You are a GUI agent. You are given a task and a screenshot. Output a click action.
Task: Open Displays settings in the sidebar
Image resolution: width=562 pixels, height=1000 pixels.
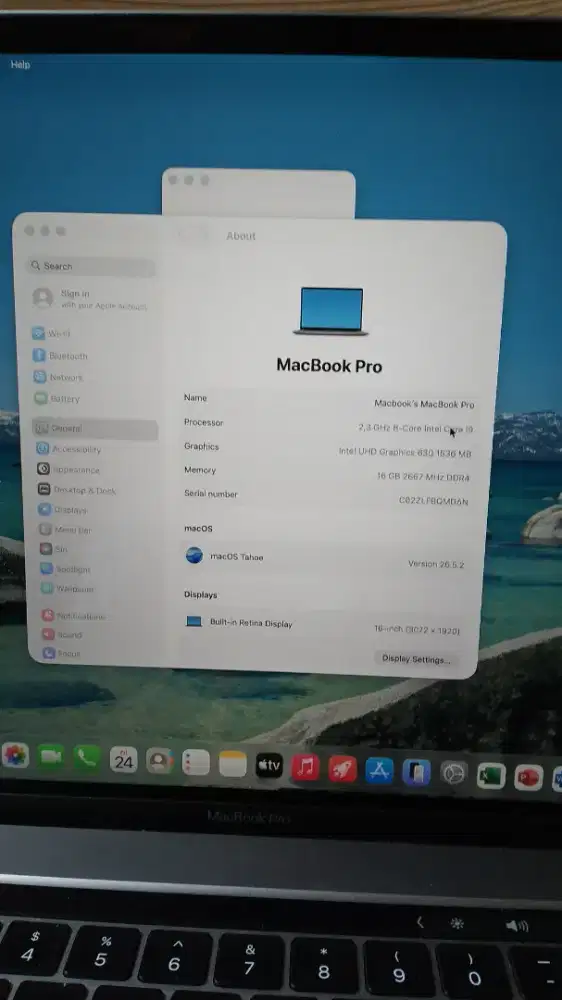coord(64,510)
